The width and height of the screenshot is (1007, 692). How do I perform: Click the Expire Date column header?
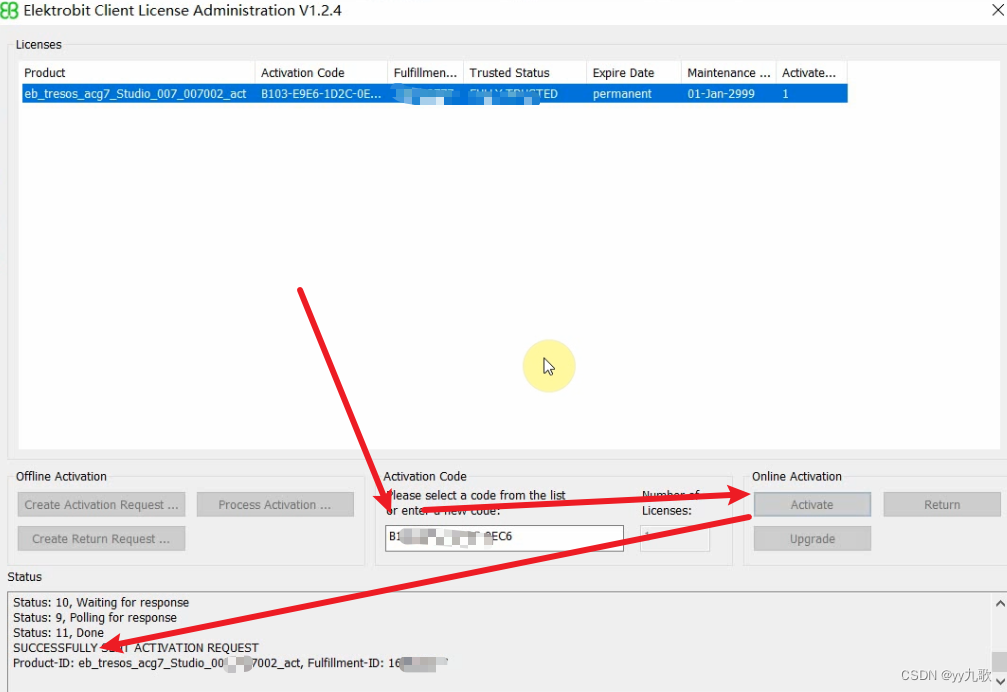click(634, 73)
